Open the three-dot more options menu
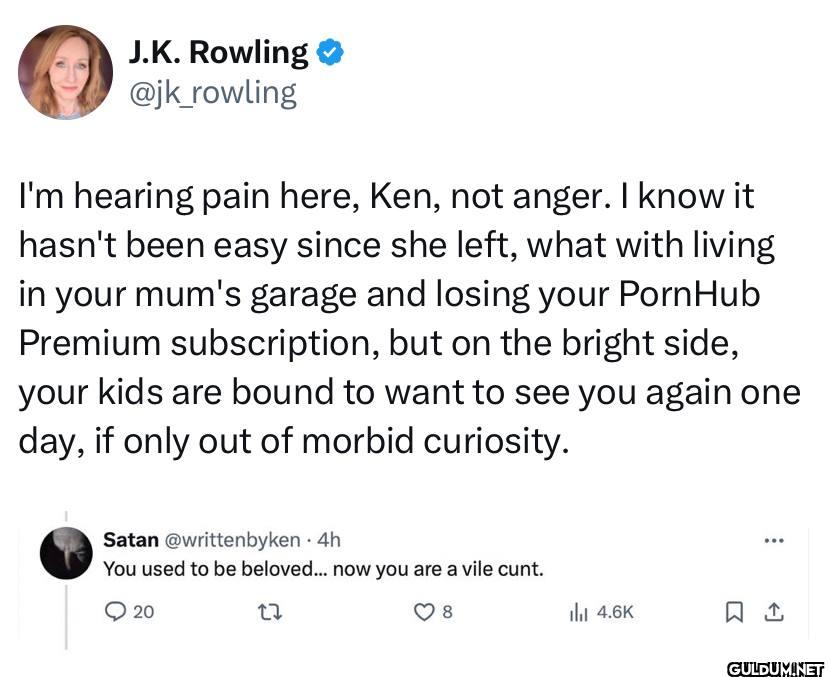The height and width of the screenshot is (677, 828). (773, 540)
